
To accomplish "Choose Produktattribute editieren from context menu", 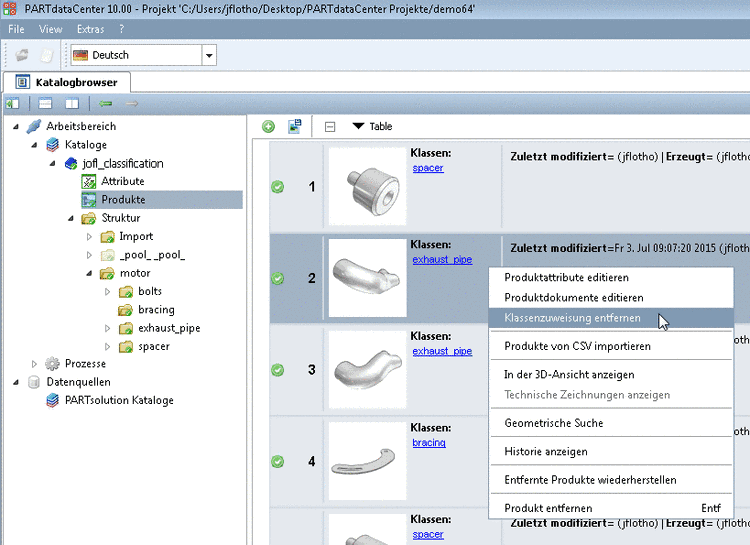I will (611, 278).
